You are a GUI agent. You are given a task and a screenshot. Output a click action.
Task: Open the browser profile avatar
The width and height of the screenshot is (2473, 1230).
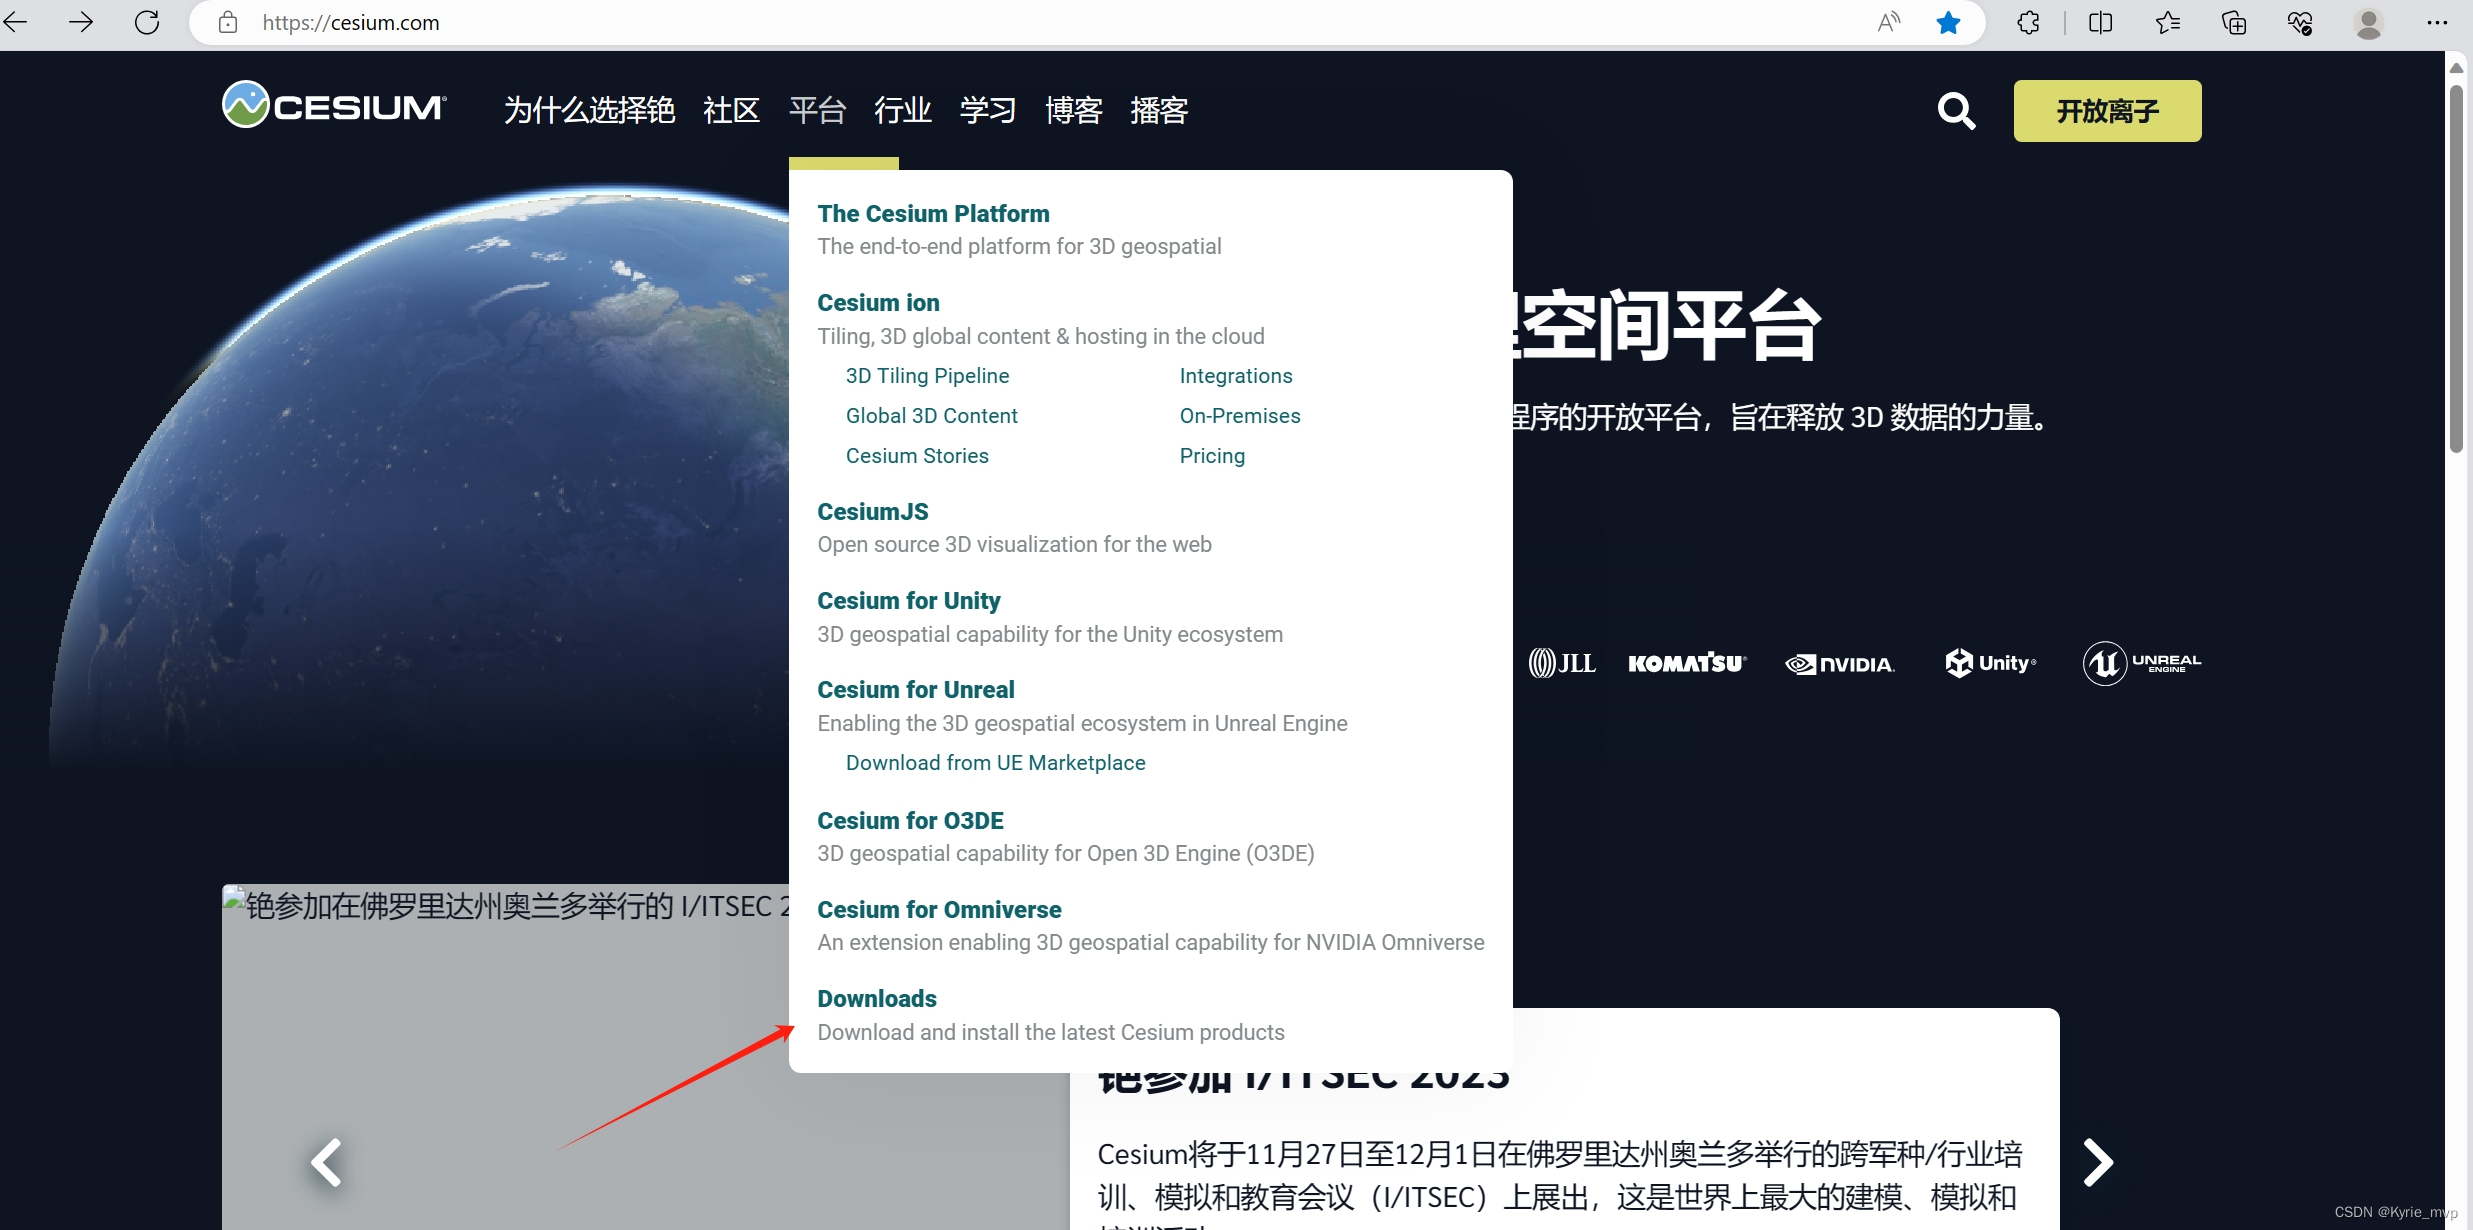[x=2369, y=22]
